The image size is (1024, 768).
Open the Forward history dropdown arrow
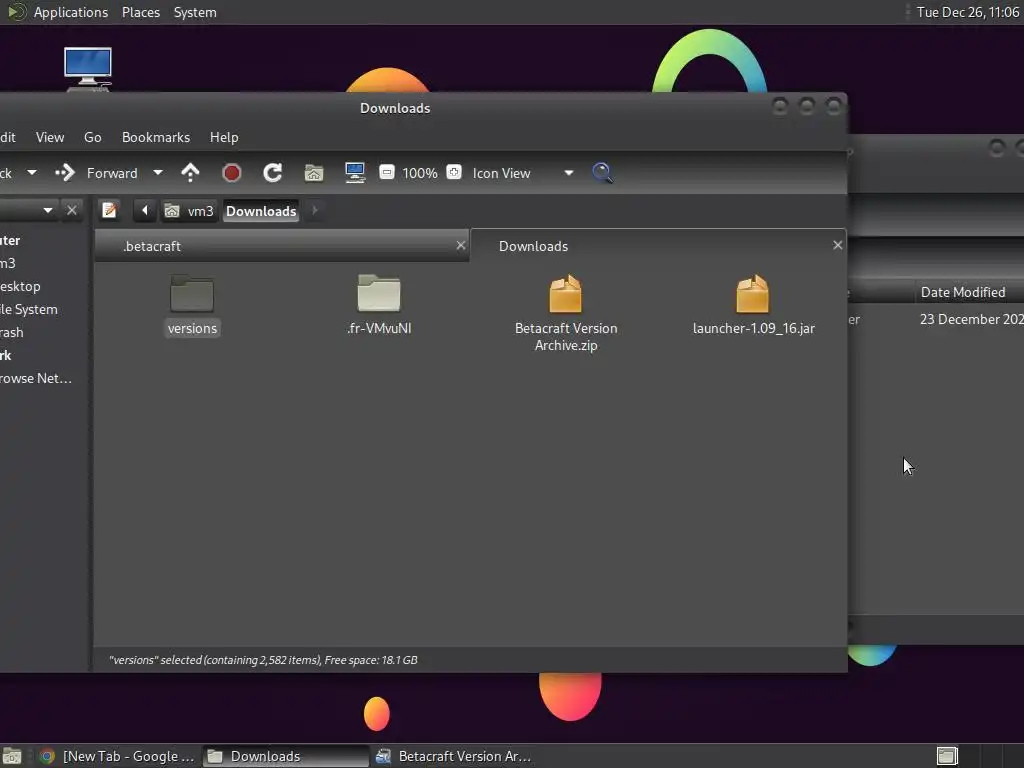point(157,173)
